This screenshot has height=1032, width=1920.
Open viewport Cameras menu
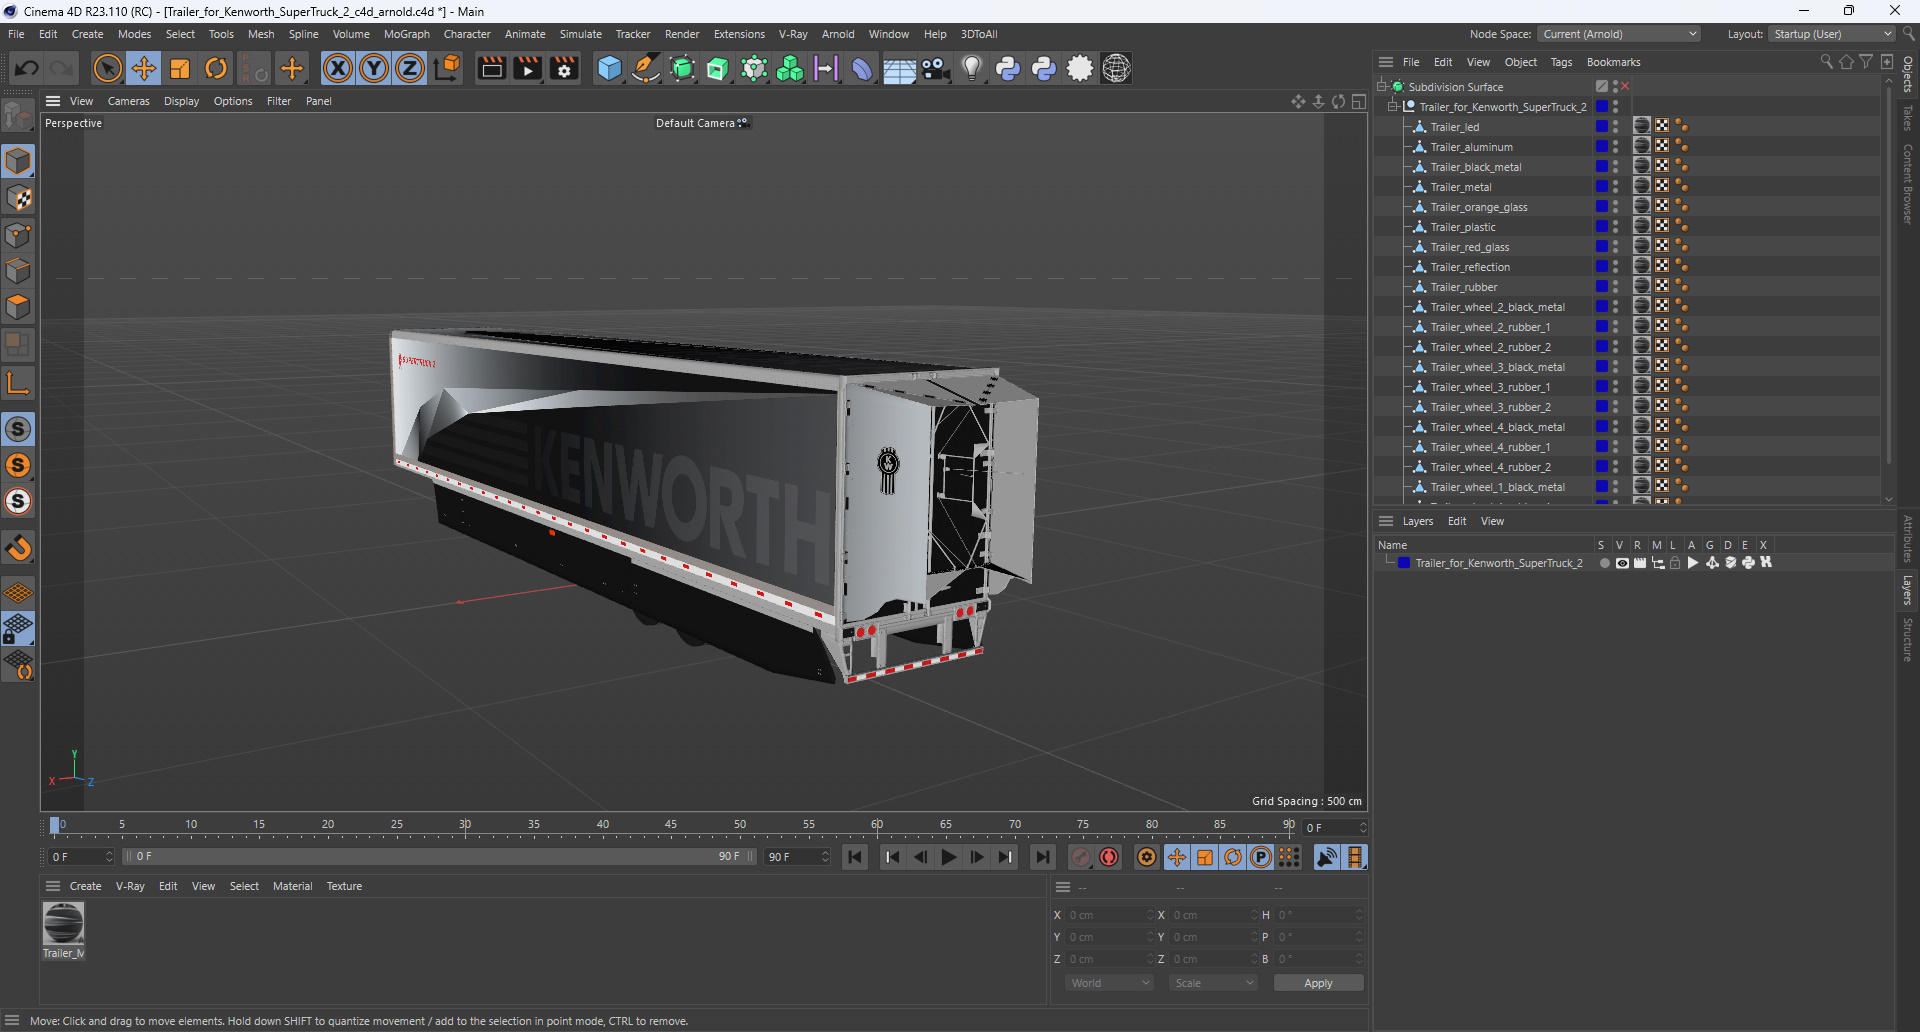pyautogui.click(x=128, y=101)
